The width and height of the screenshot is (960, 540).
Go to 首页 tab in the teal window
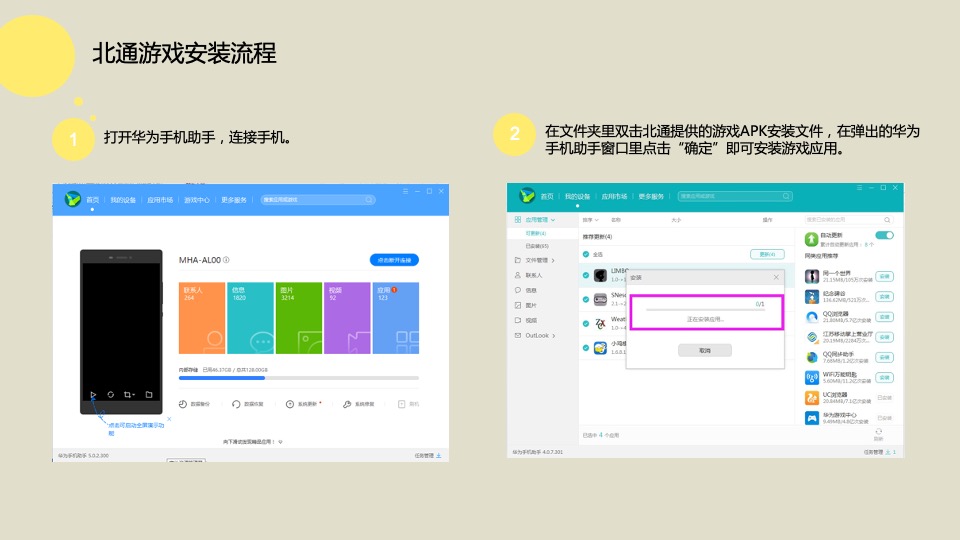pyautogui.click(x=547, y=197)
